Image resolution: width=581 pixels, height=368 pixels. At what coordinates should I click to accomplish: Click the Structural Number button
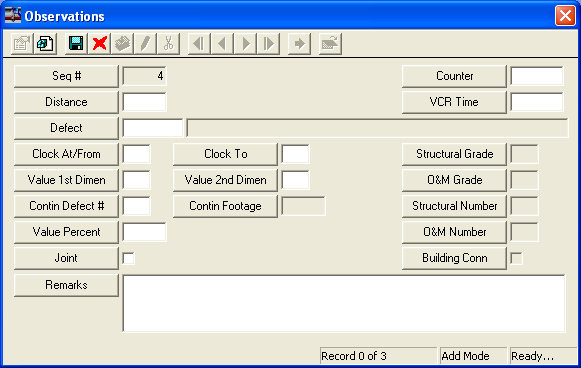pos(454,206)
